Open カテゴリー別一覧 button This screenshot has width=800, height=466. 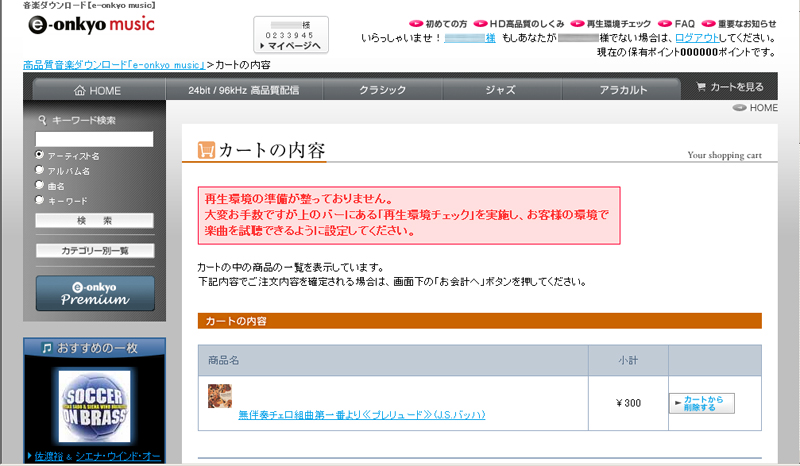coord(95,251)
